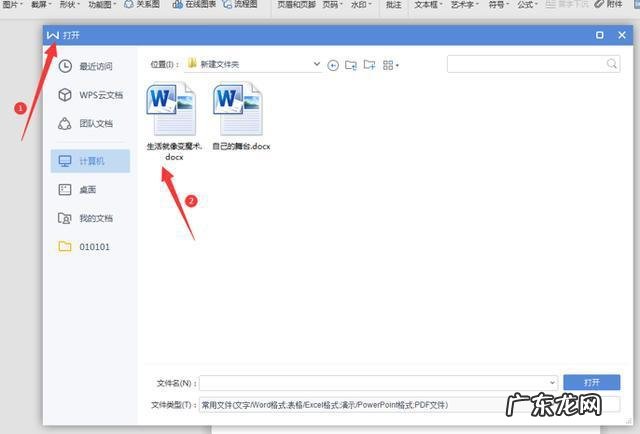Click the 文件名 input field

pos(378,383)
